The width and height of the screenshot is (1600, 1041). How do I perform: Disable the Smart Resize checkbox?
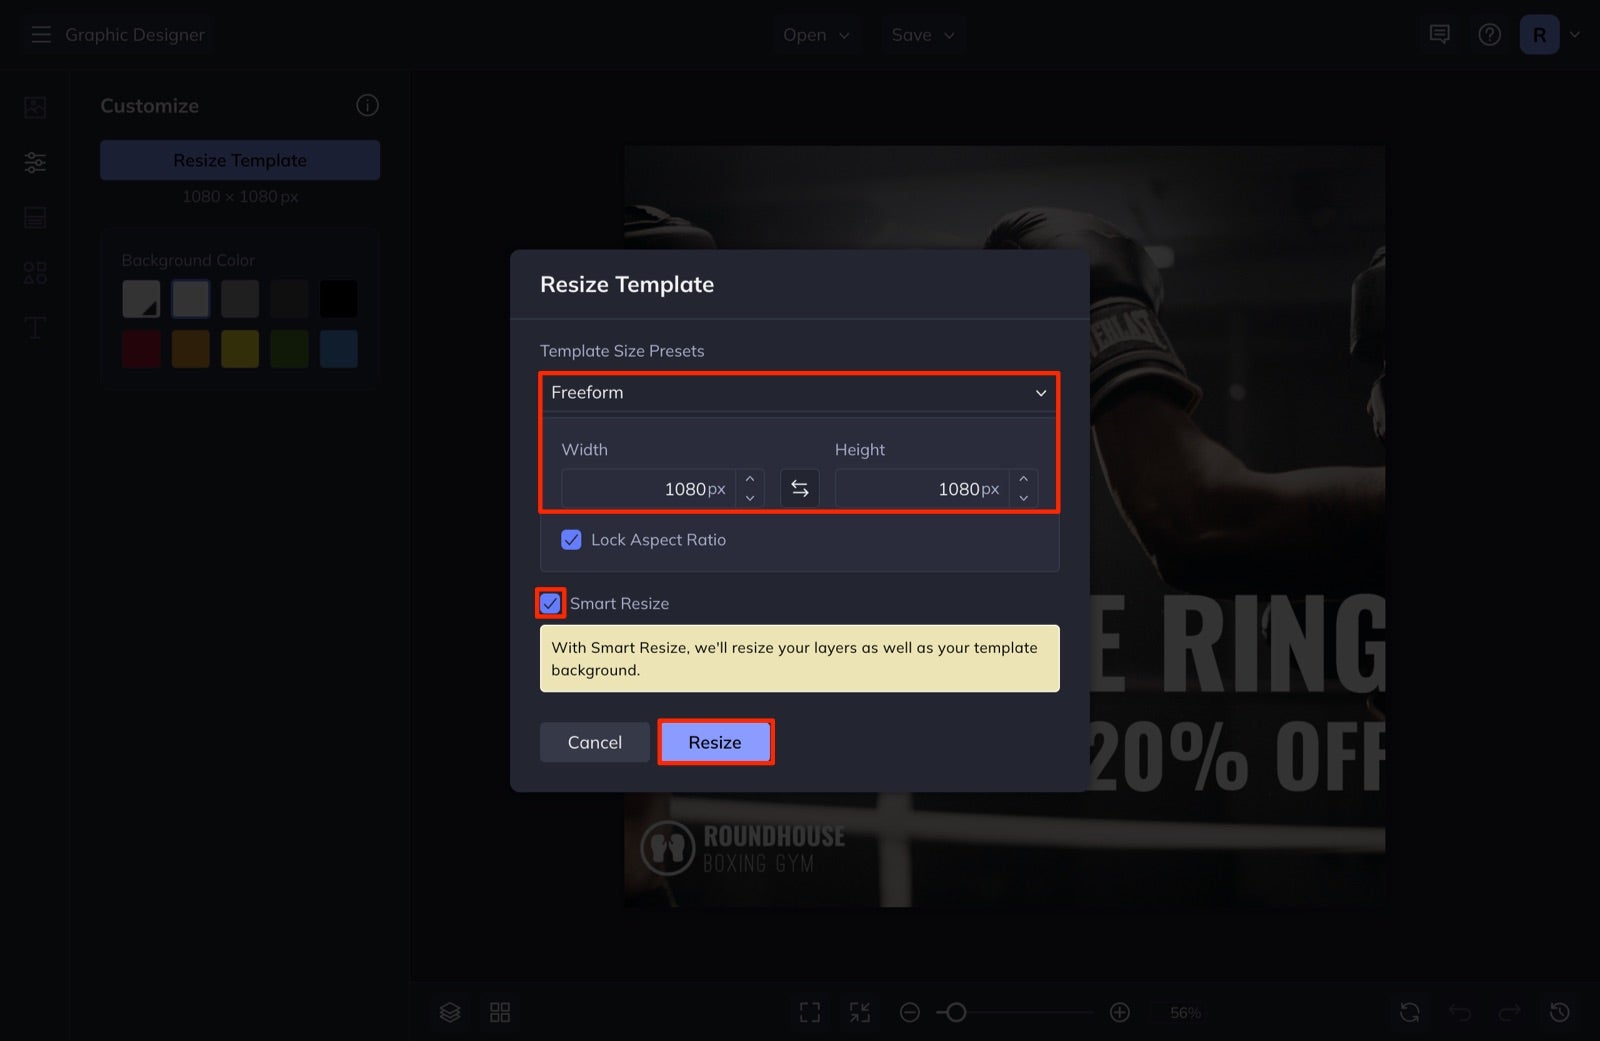click(549, 603)
